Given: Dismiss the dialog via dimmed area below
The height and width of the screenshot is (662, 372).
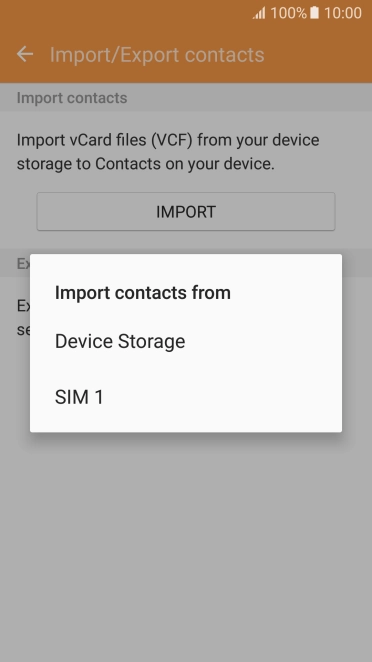Looking at the screenshot, I should [x=186, y=545].
